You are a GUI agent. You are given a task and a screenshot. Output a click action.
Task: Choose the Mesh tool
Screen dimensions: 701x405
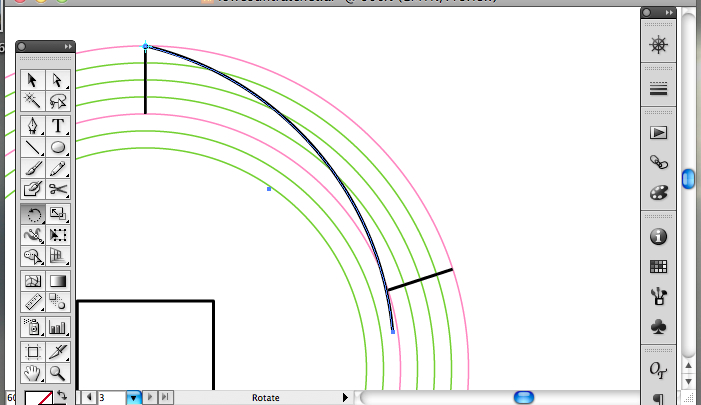(32, 281)
